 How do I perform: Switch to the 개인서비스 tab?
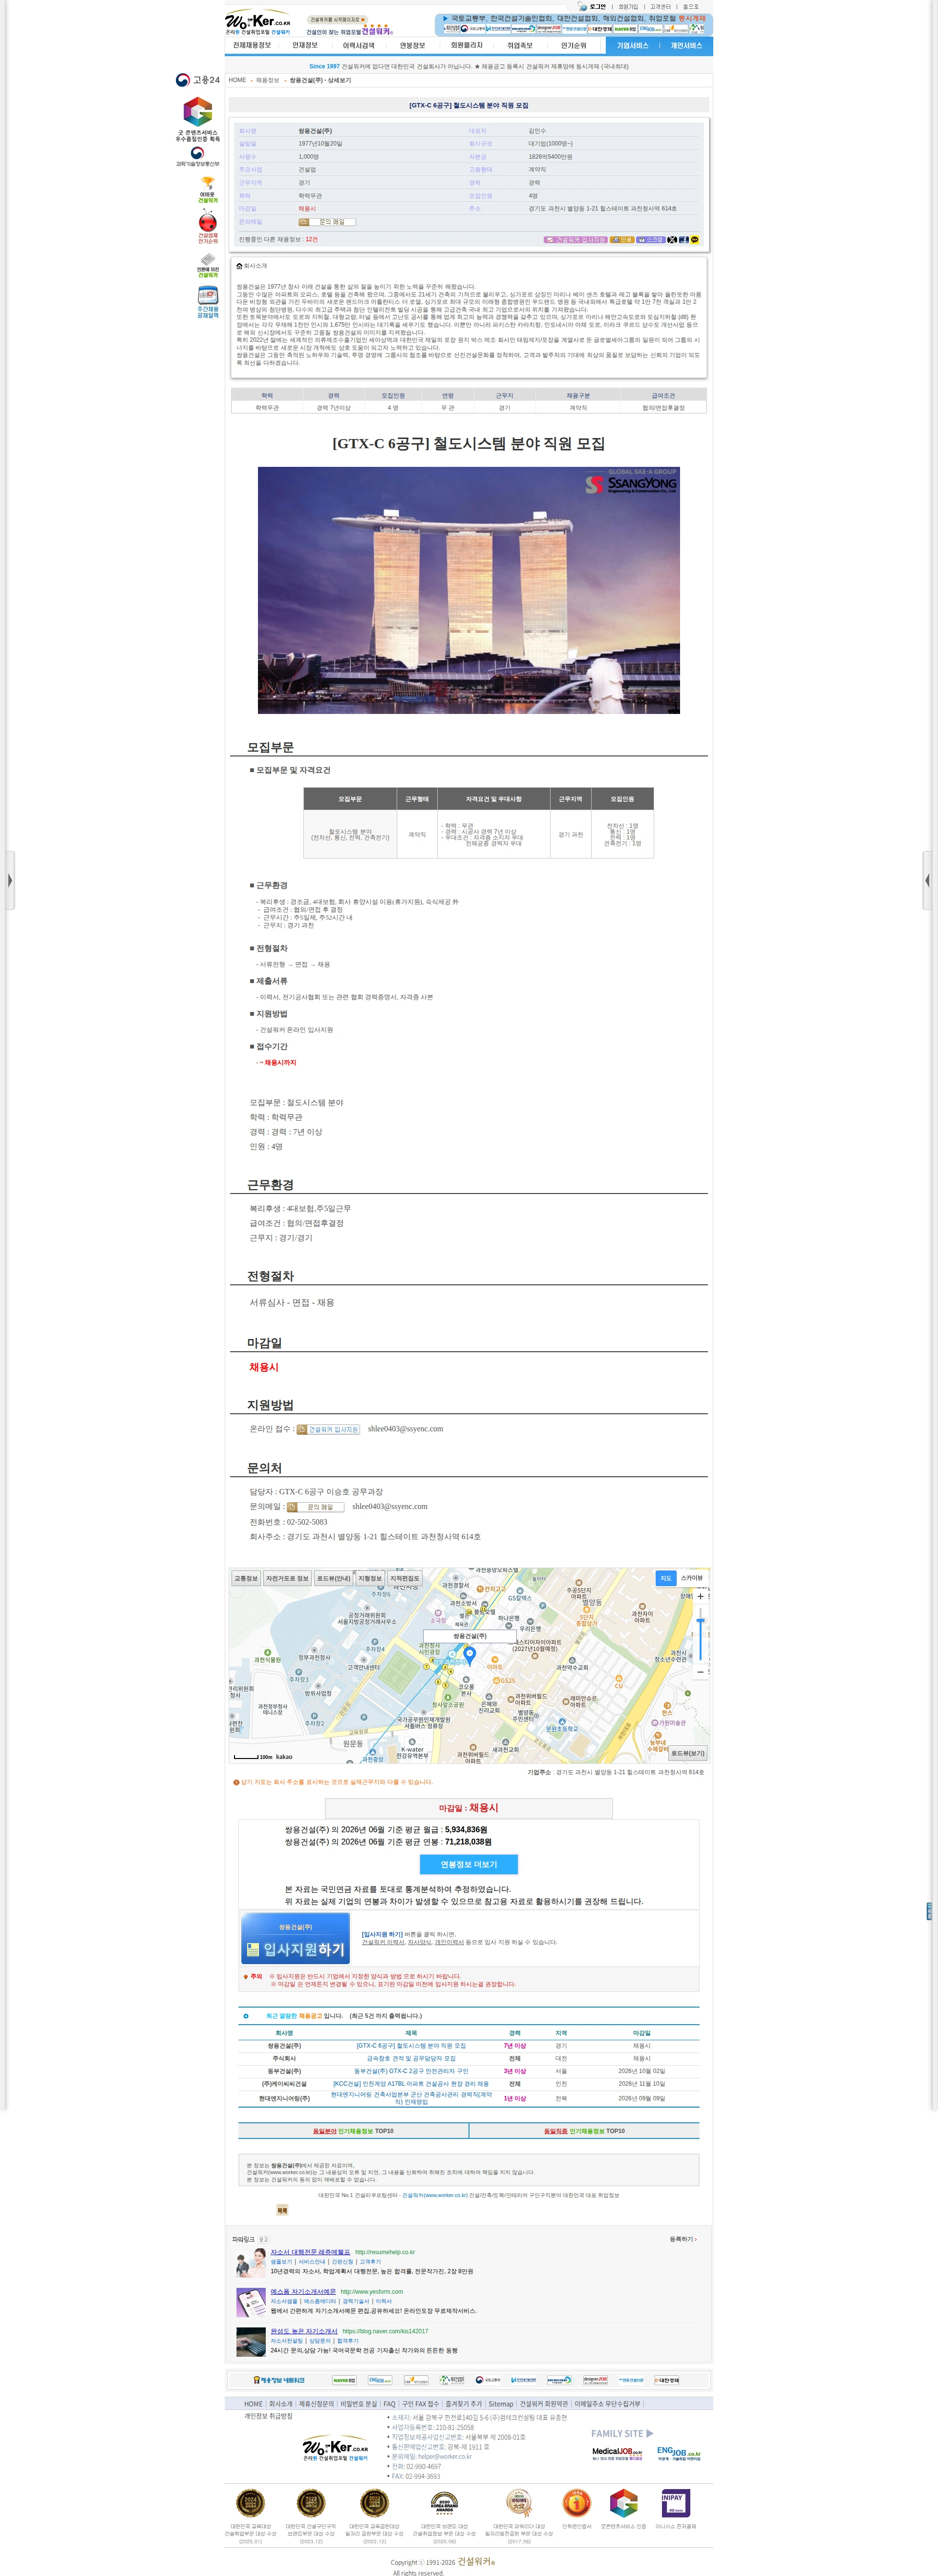(686, 45)
